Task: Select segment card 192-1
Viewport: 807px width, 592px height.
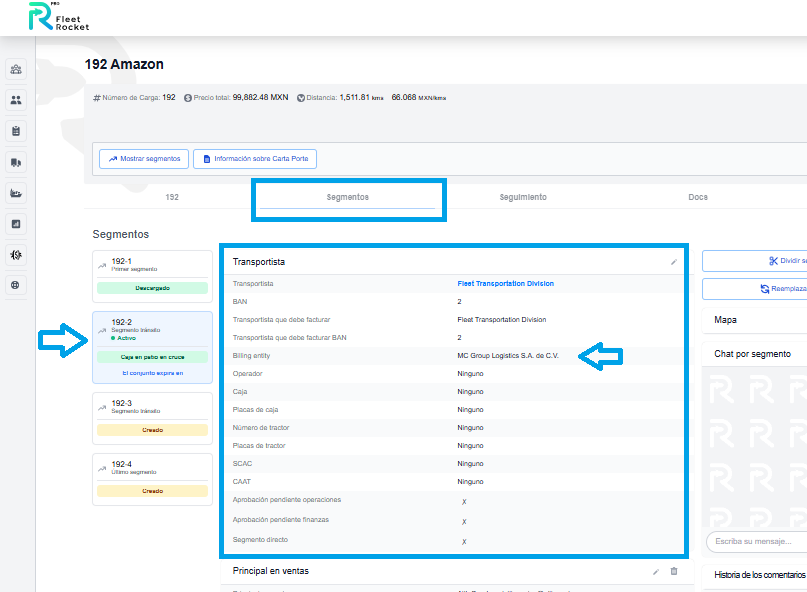Action: (x=152, y=276)
